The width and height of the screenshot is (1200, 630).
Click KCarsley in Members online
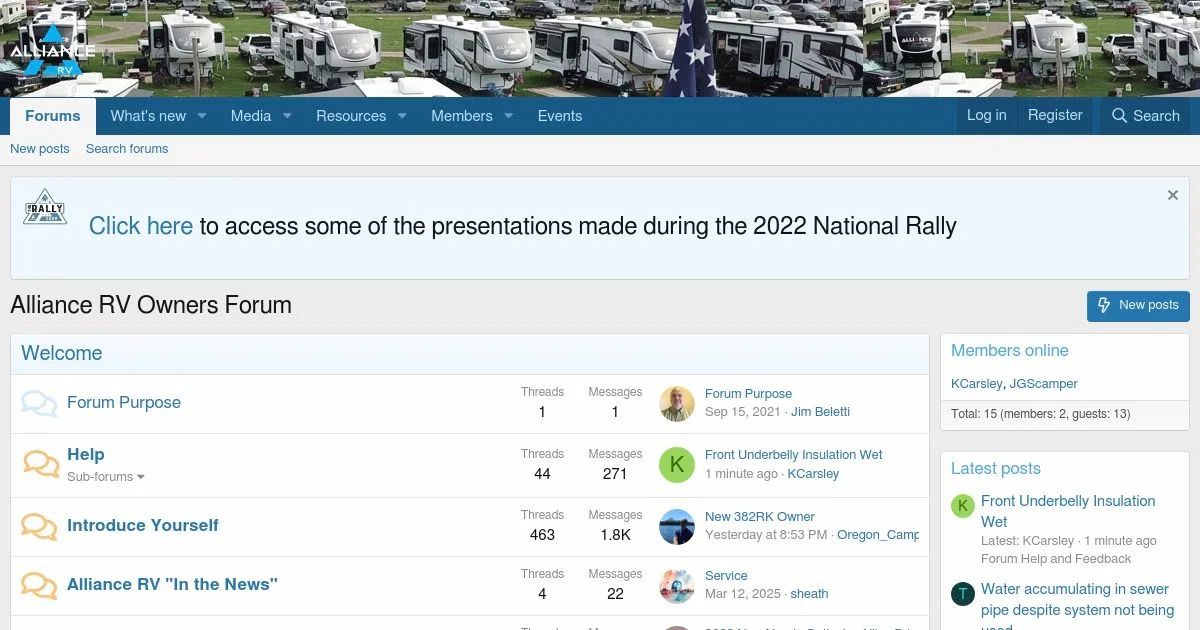pyautogui.click(x=977, y=384)
